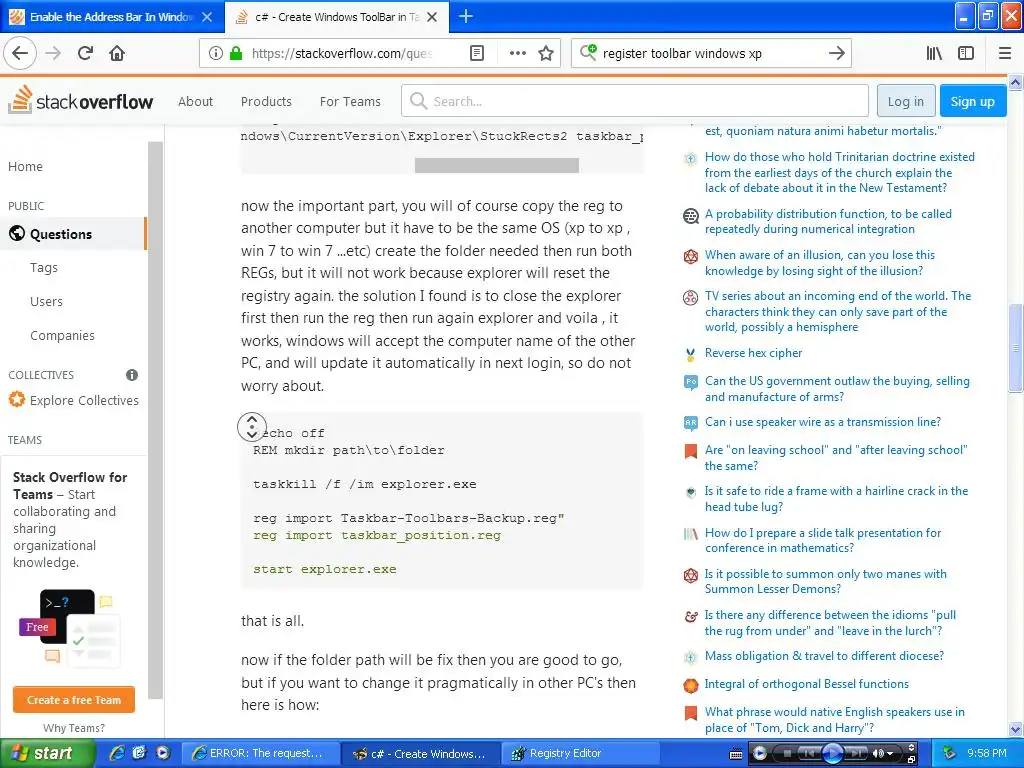The image size is (1024, 768).
Task: Click Create a free Team button
Action: point(74,699)
